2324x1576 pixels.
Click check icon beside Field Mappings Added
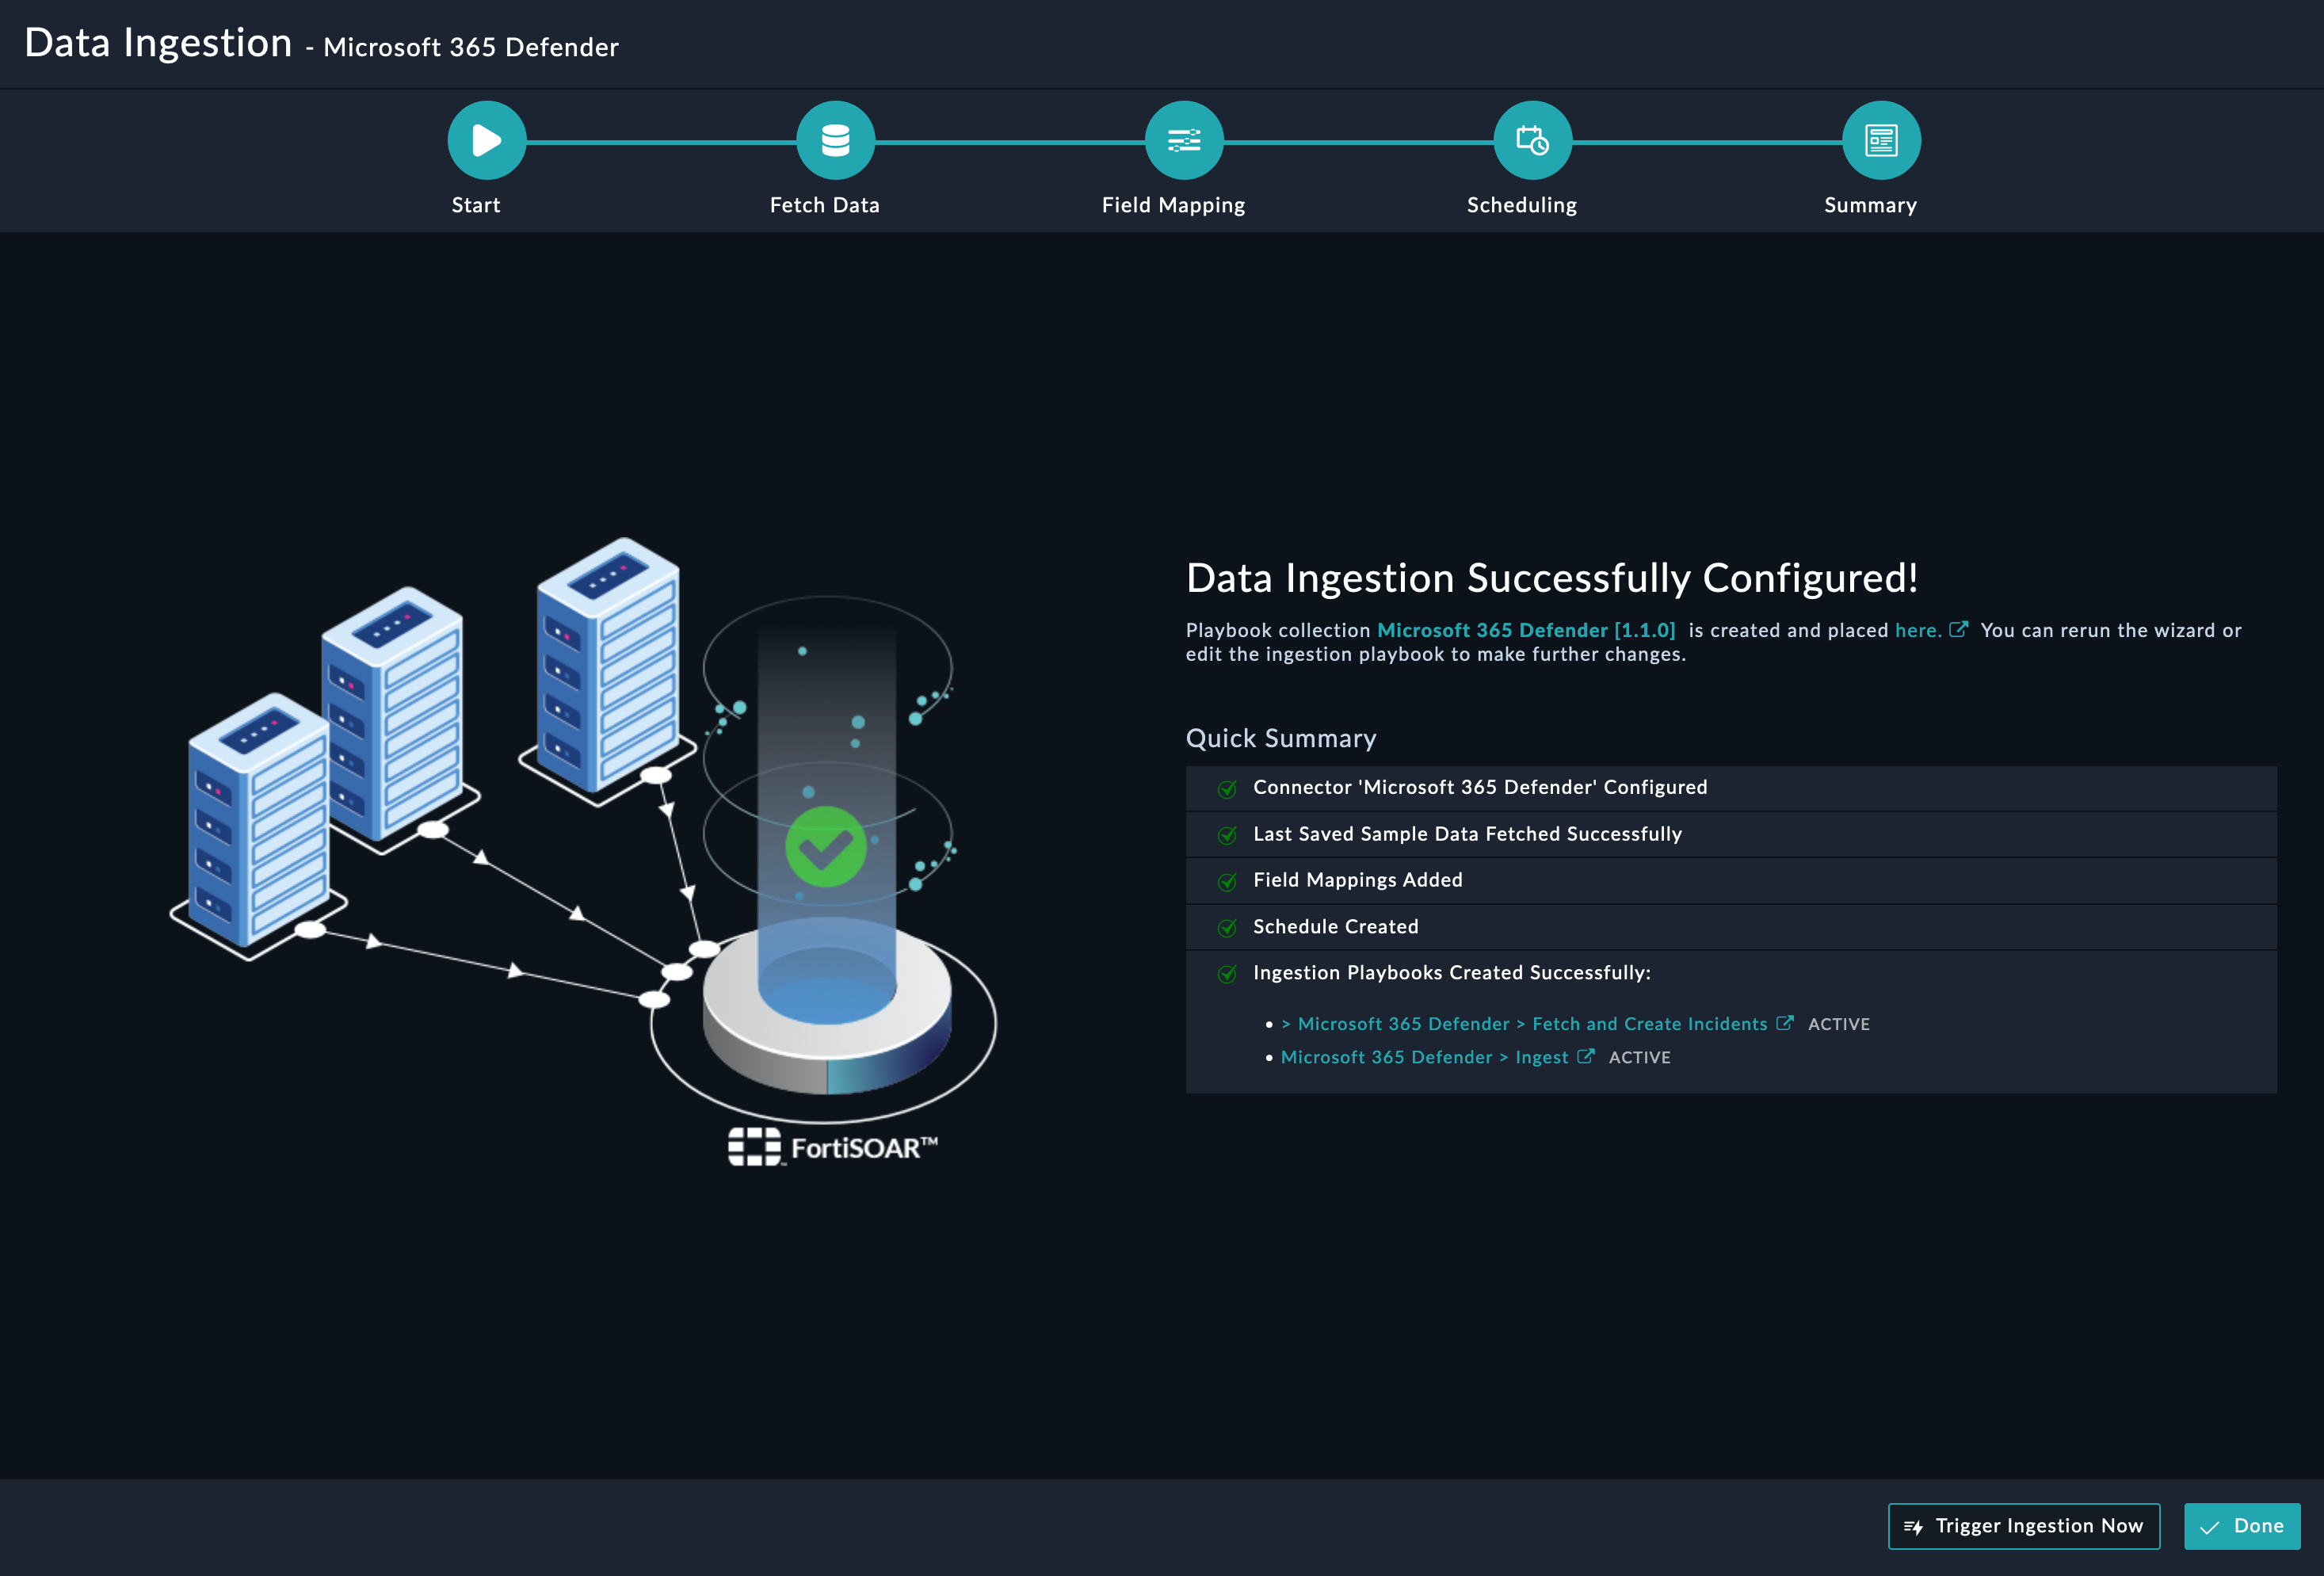(x=1227, y=881)
